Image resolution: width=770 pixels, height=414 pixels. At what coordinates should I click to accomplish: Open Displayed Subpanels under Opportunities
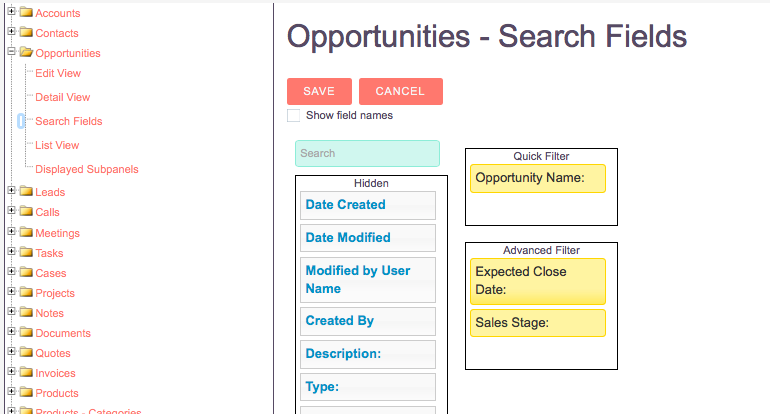(87, 169)
